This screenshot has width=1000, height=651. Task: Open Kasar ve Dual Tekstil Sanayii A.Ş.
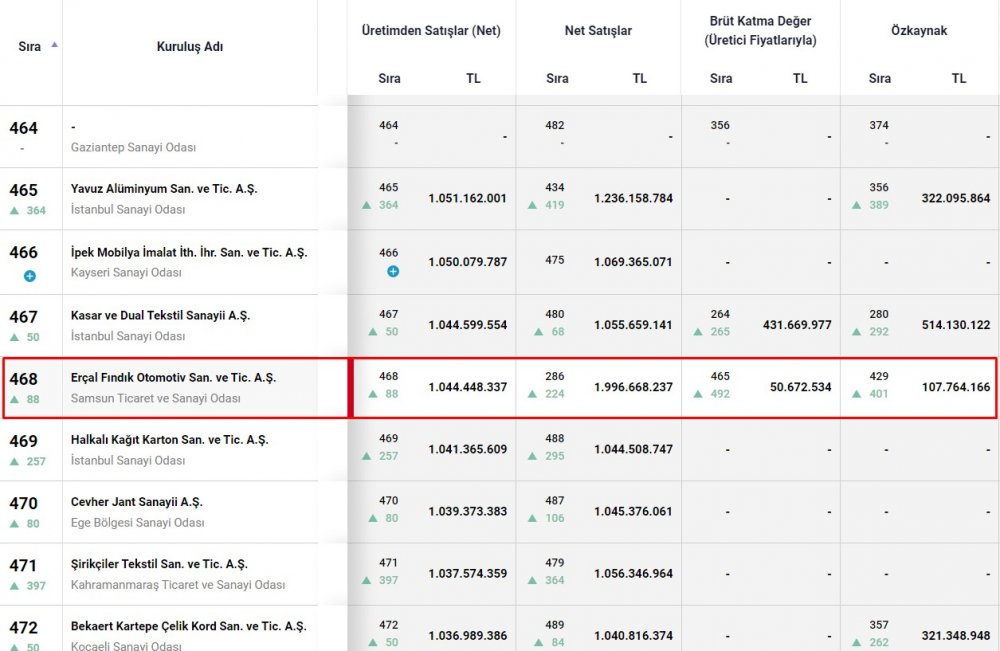[160, 316]
